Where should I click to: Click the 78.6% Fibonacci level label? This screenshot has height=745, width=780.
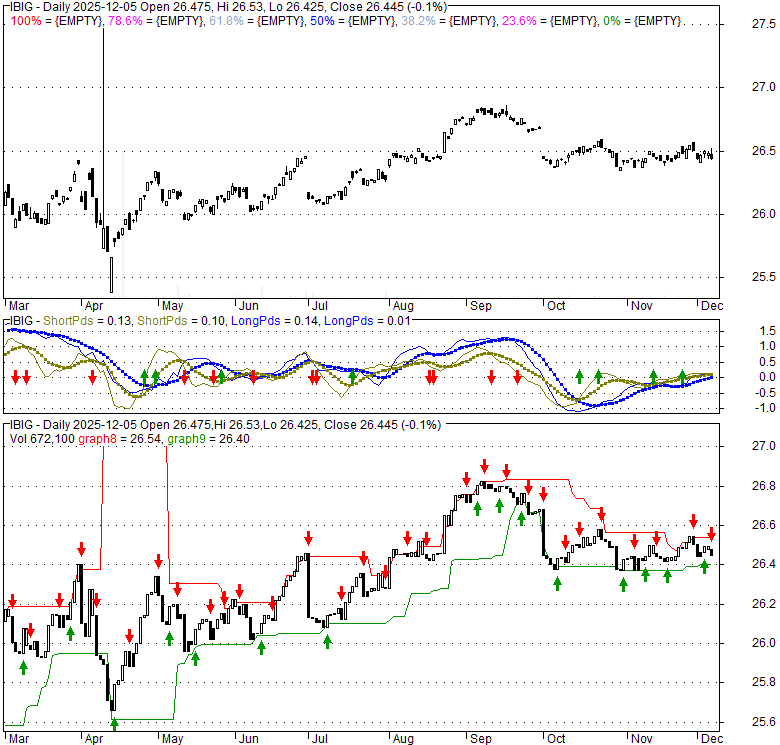pyautogui.click(x=128, y=21)
